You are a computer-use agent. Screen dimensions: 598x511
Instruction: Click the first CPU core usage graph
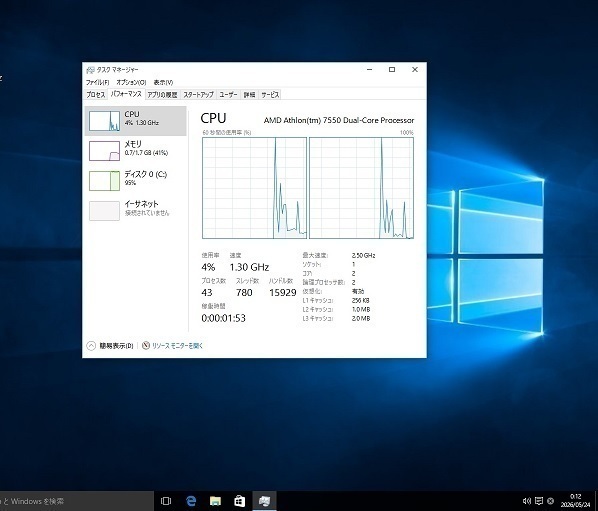tap(254, 188)
